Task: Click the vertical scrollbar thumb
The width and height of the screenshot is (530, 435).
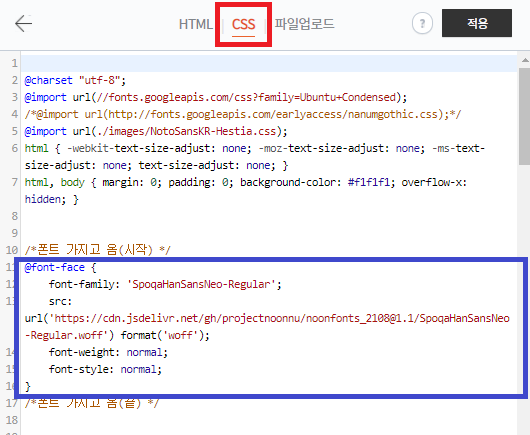Action: coord(524,116)
